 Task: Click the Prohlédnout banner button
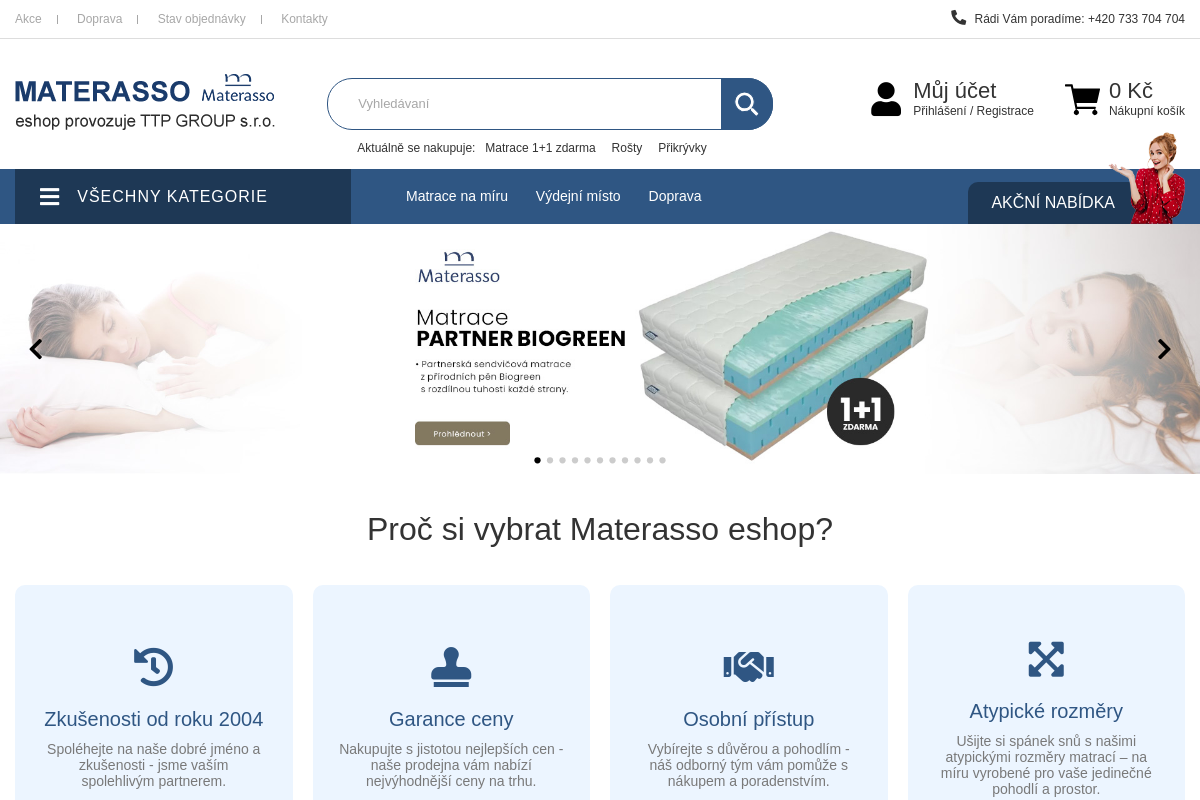click(462, 433)
